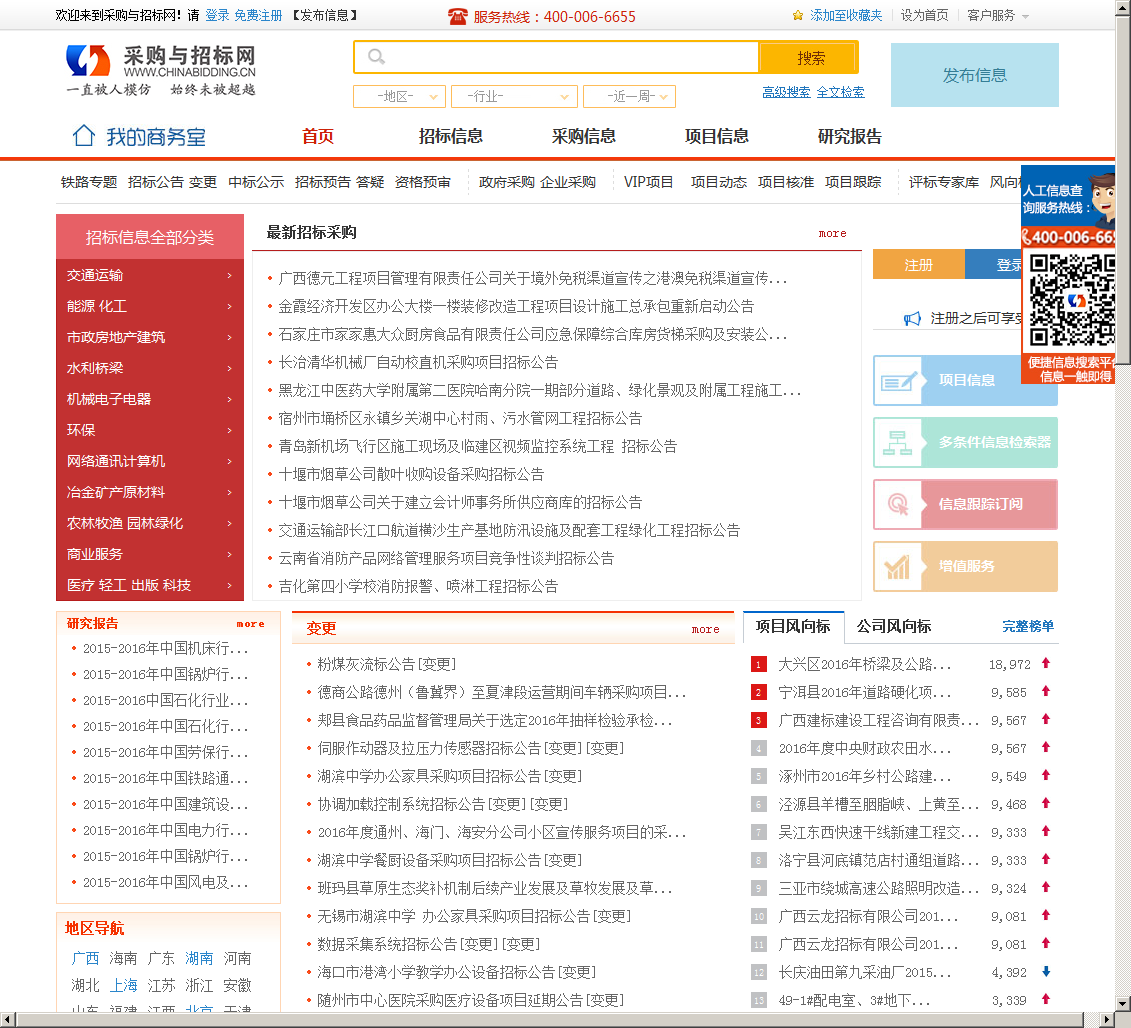Open the 客户服务 dropdown menu
The width and height of the screenshot is (1131, 1028).
click(x=998, y=15)
